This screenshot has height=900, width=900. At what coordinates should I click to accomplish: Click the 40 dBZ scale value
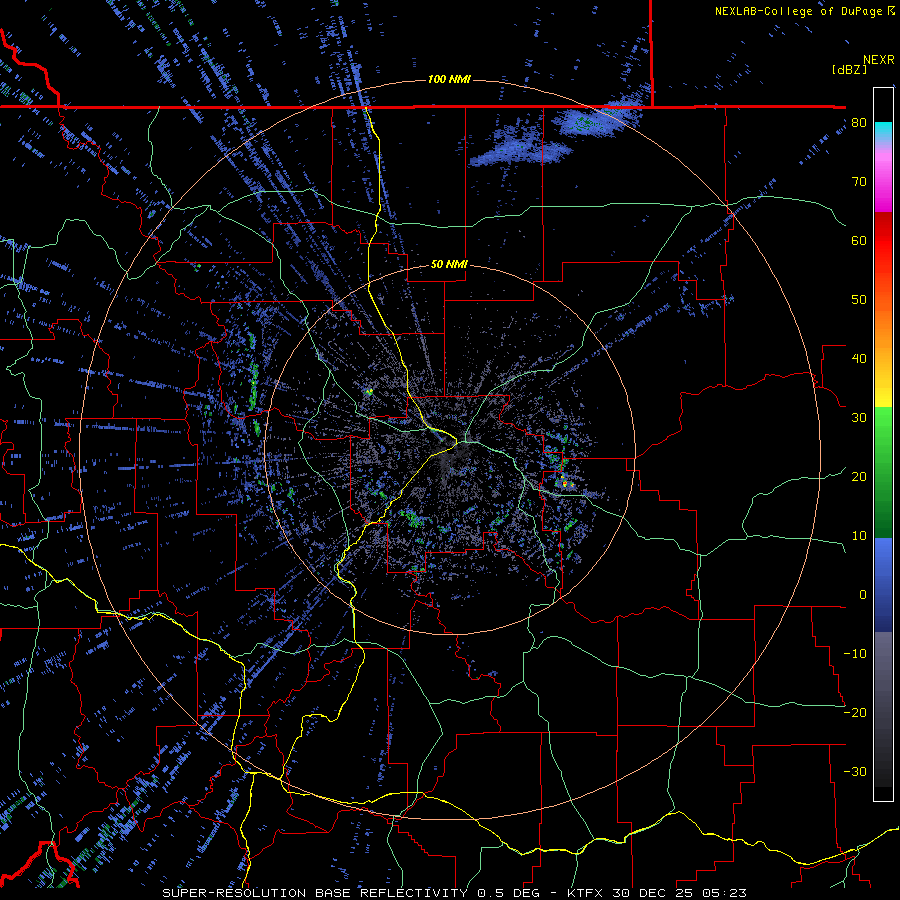pyautogui.click(x=859, y=359)
